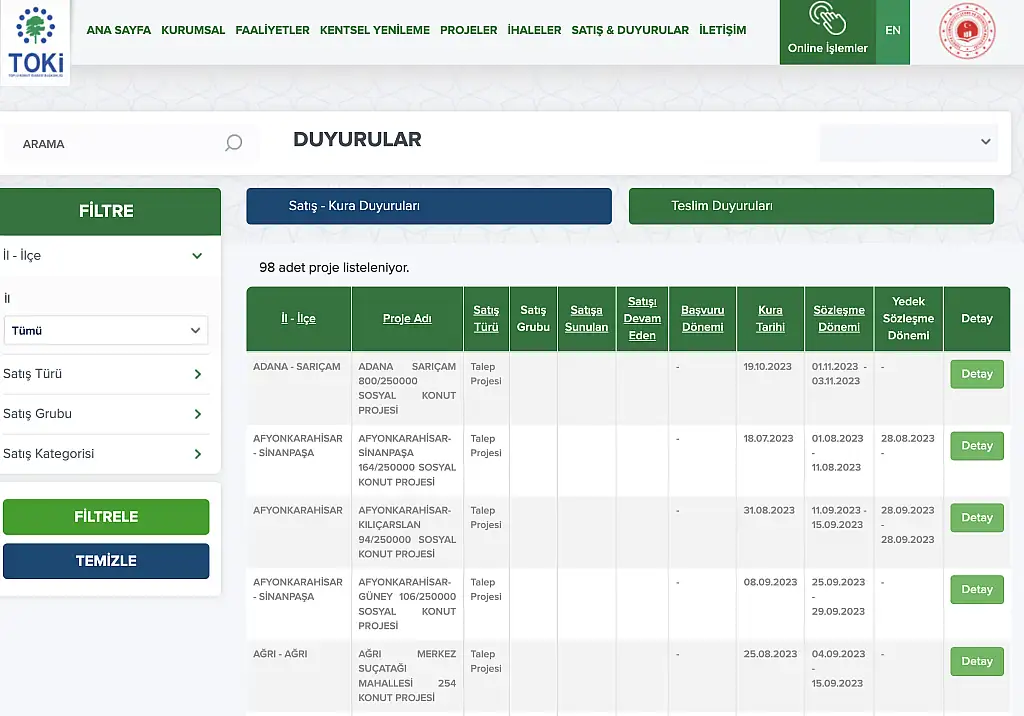The width and height of the screenshot is (1024, 716).
Task: Click the FİLTRELE button
Action: point(106,517)
